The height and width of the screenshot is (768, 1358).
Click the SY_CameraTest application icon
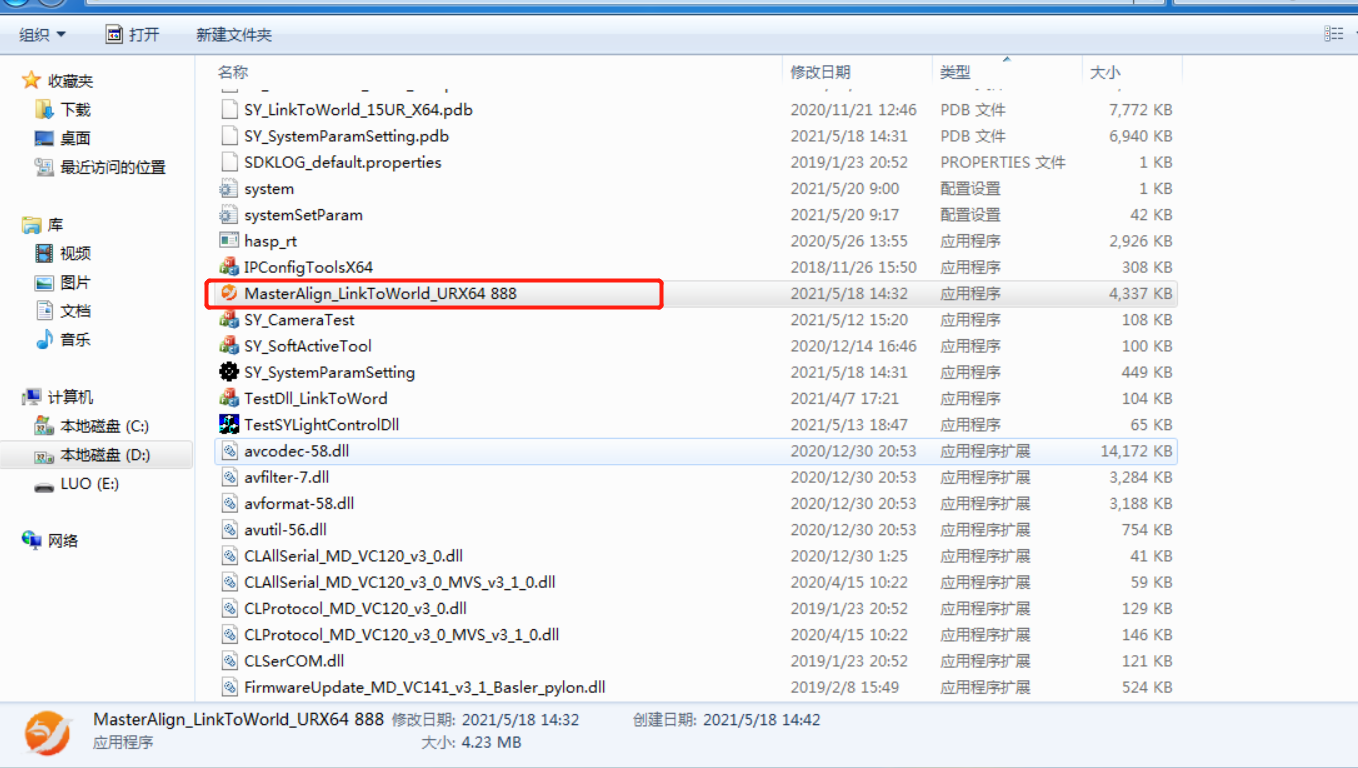(x=229, y=320)
